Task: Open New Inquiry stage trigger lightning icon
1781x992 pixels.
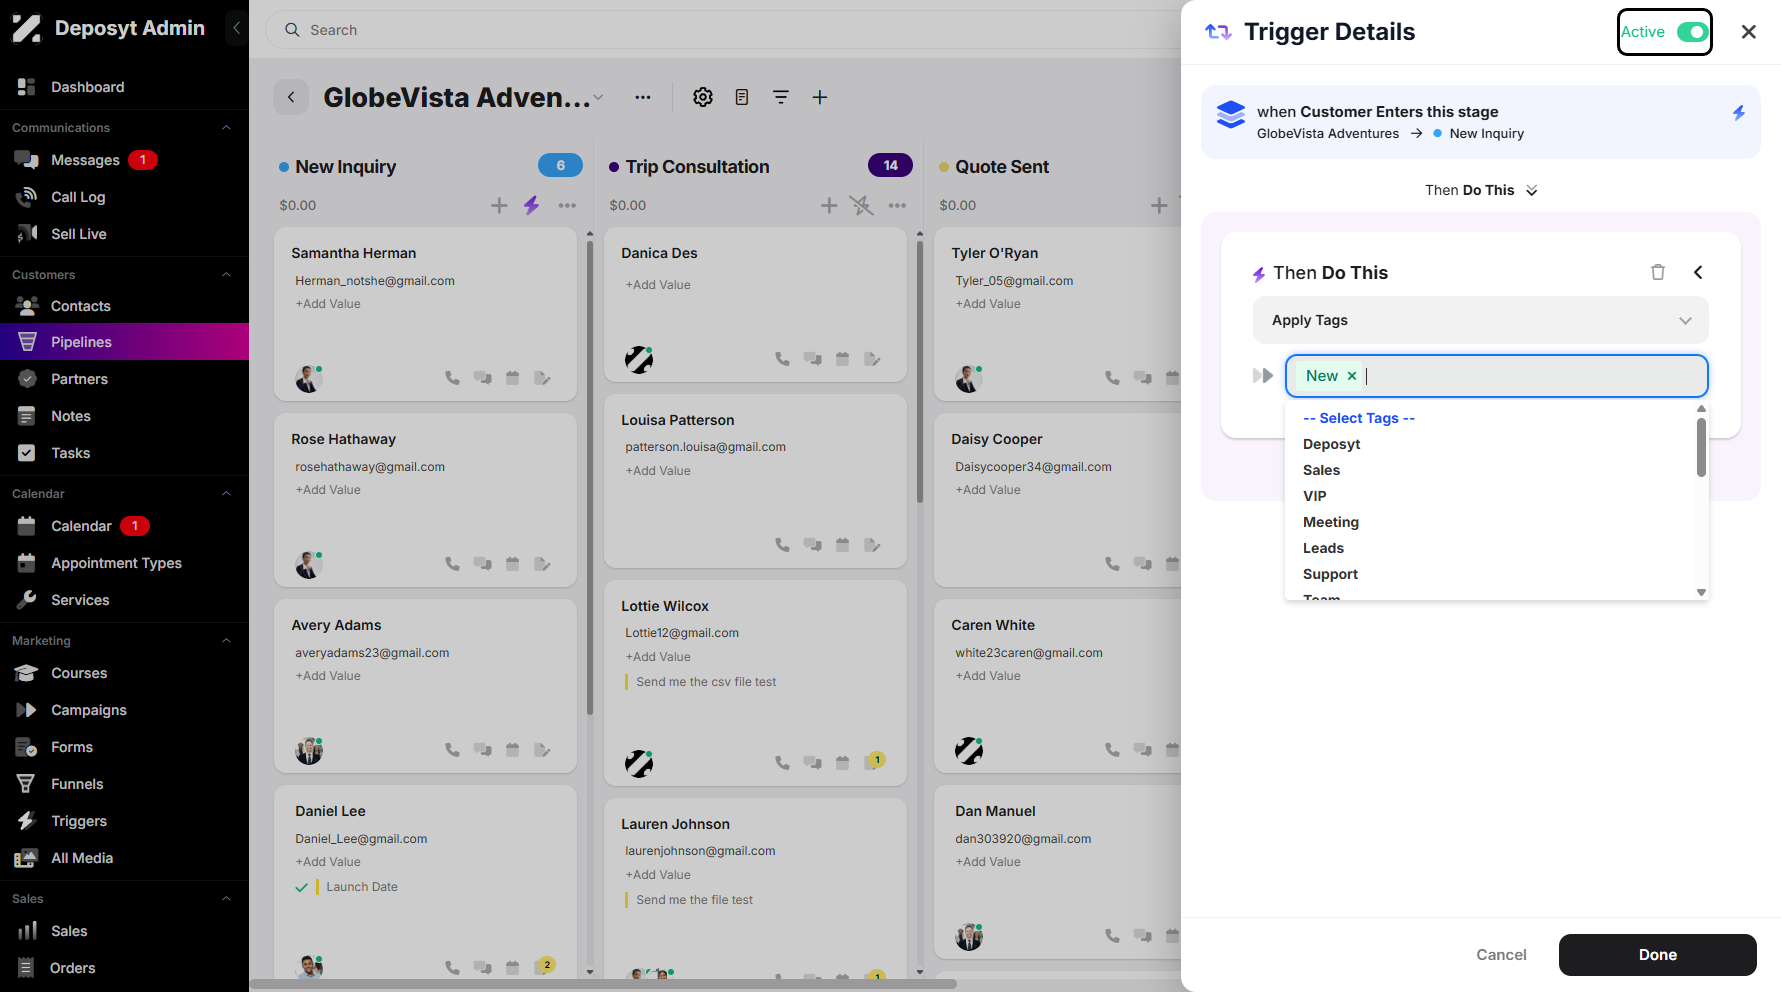Action: click(x=531, y=205)
